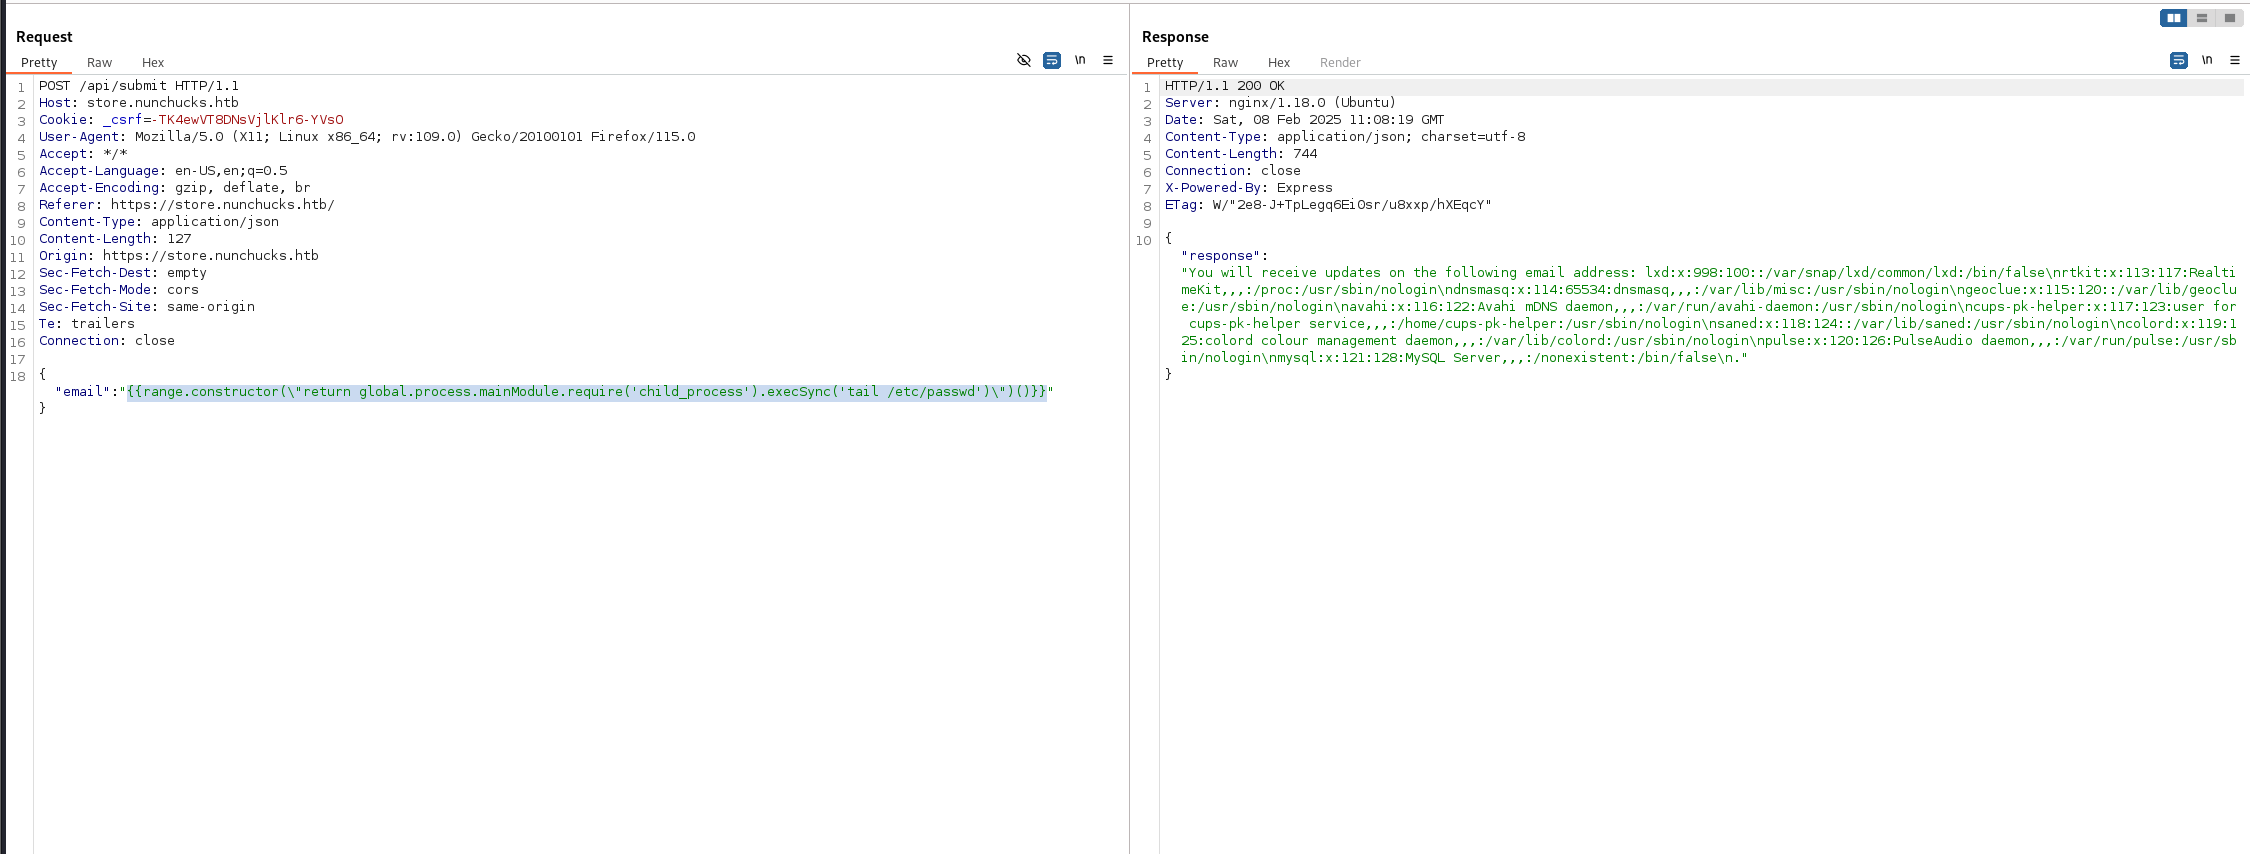Switch Response view to Pretty tab
Image resolution: width=2250 pixels, height=854 pixels.
tap(1165, 62)
